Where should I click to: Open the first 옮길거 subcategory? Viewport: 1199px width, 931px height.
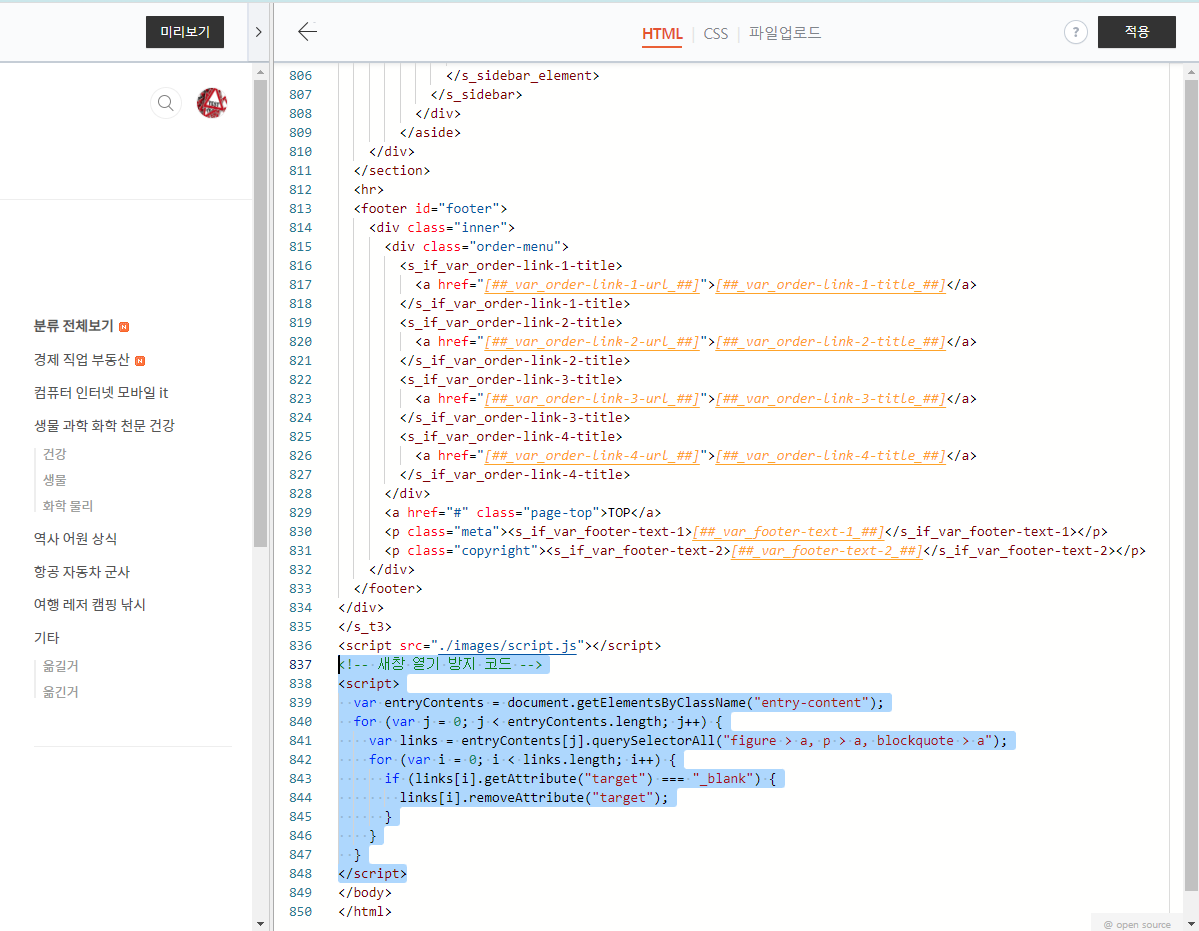pos(60,665)
